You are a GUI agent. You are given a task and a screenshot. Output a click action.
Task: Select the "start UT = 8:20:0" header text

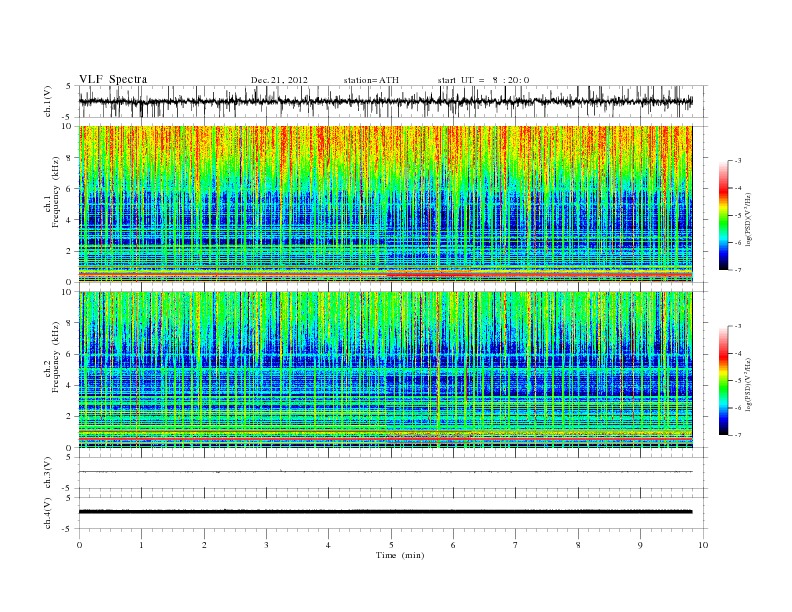(x=483, y=80)
